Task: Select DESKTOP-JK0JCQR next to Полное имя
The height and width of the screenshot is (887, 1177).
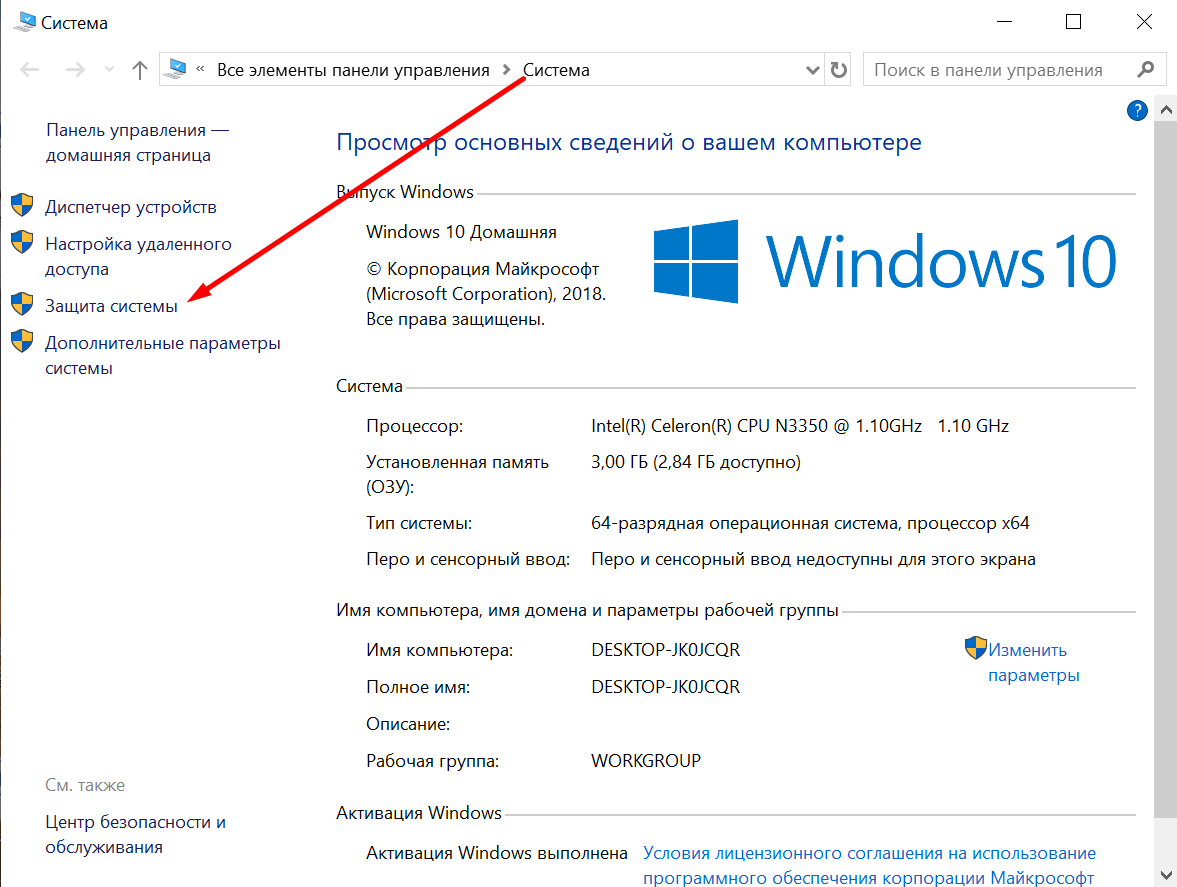Action: point(666,687)
